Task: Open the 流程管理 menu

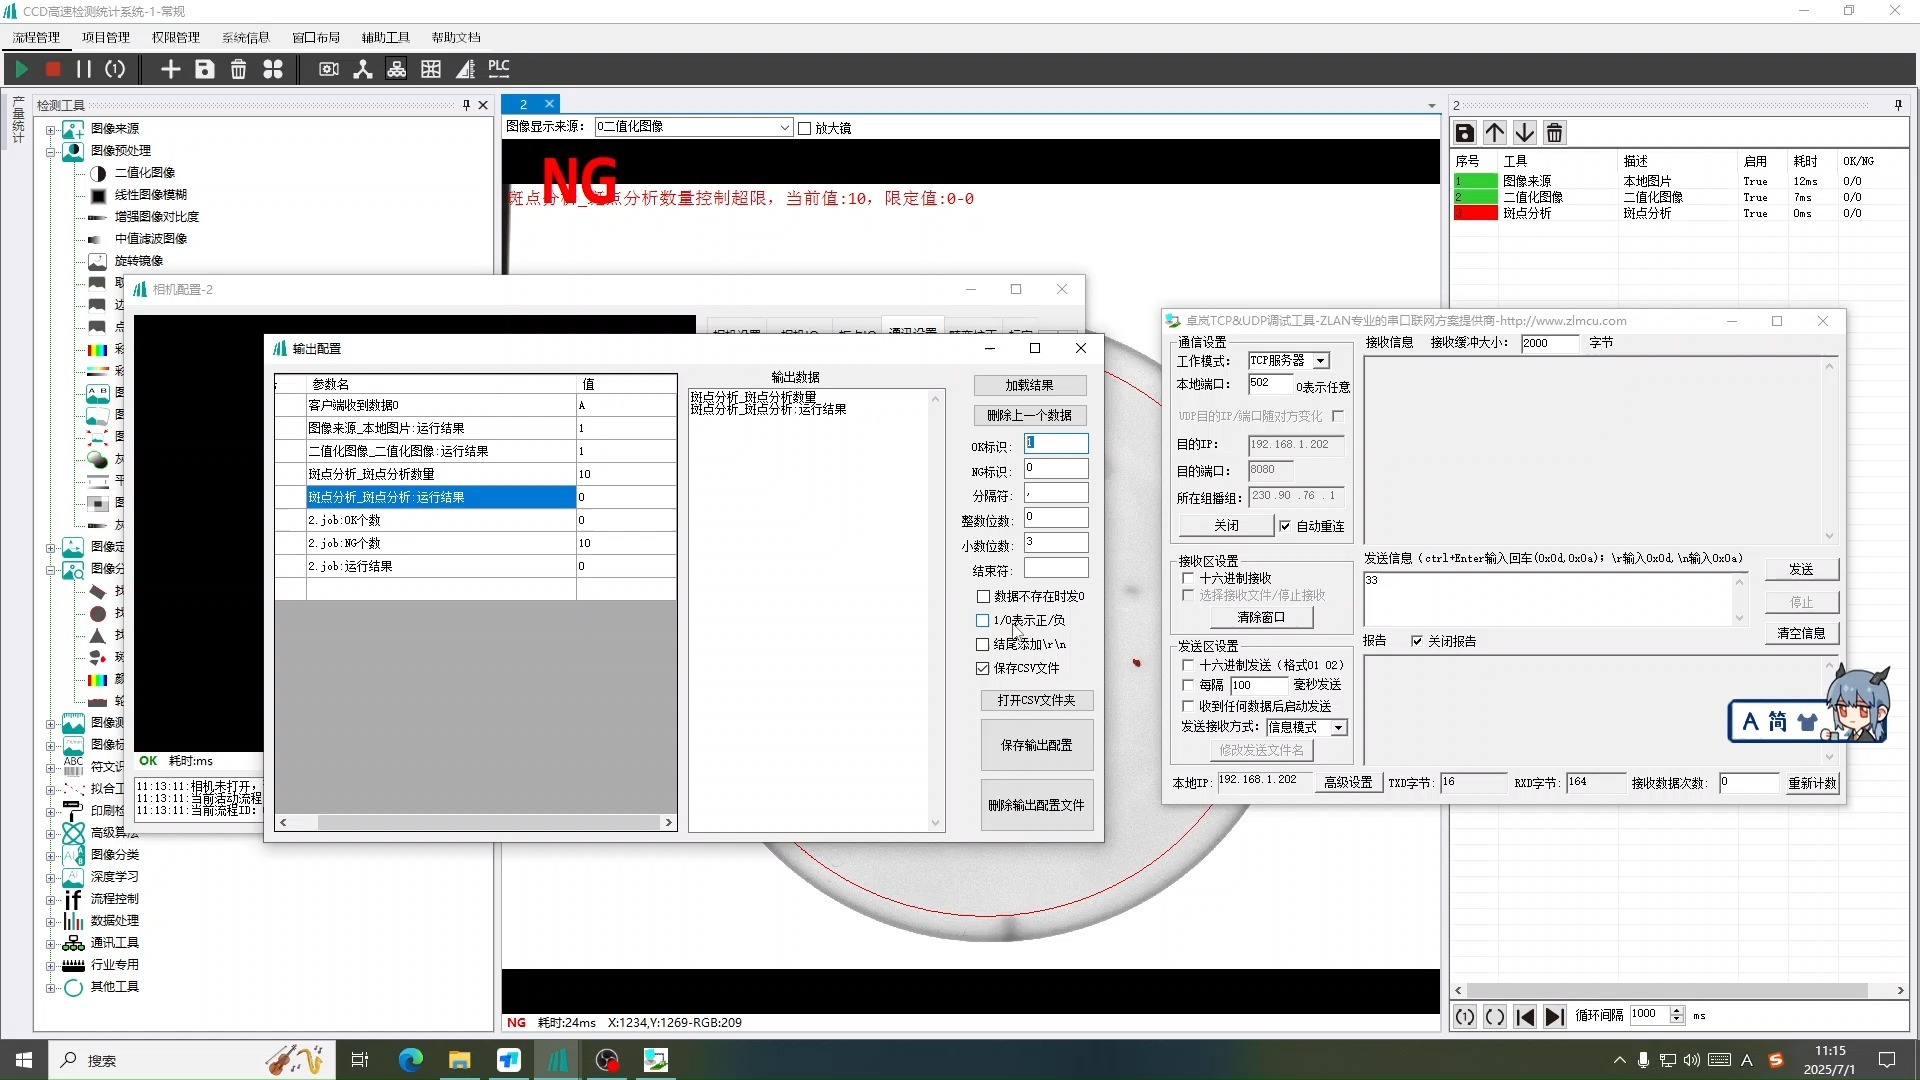Action: point(36,37)
